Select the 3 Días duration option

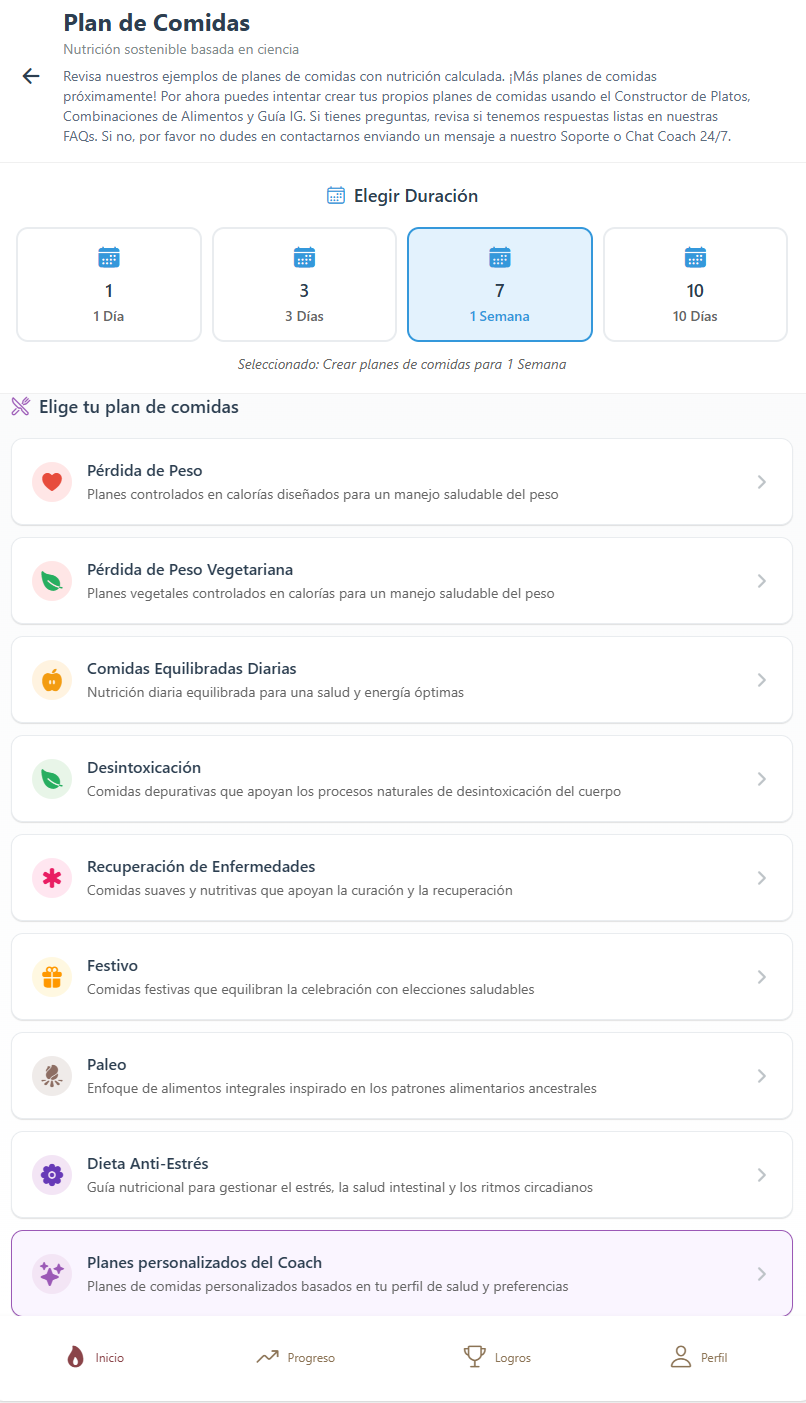pyautogui.click(x=304, y=285)
